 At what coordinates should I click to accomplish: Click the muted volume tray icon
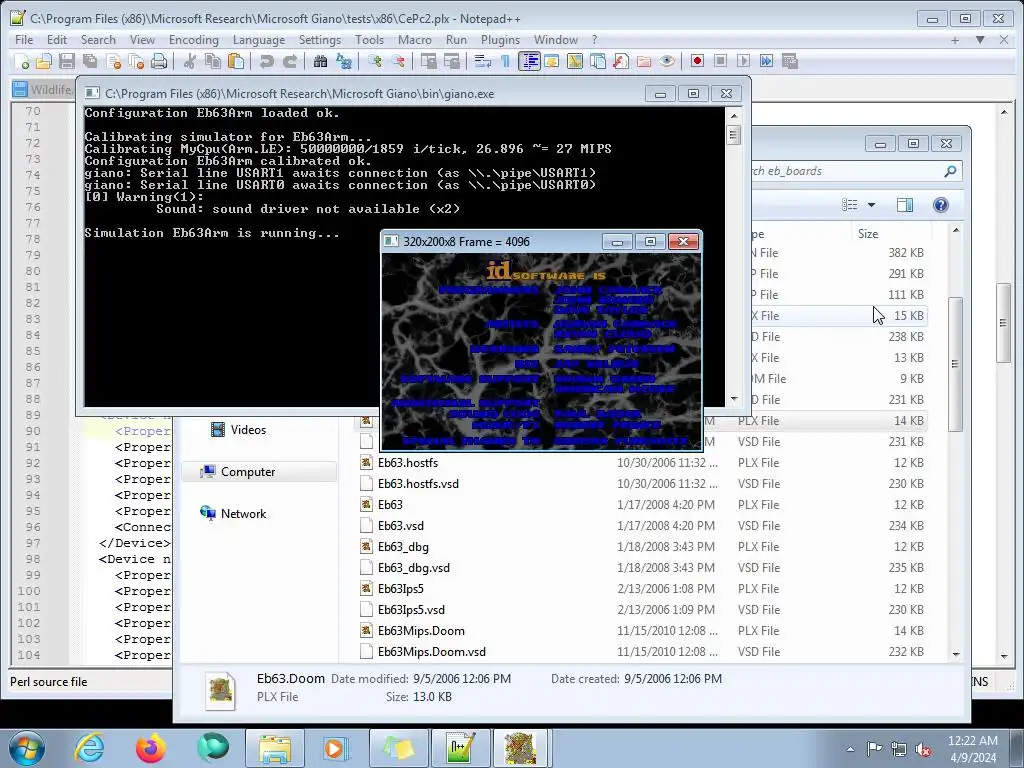click(923, 749)
